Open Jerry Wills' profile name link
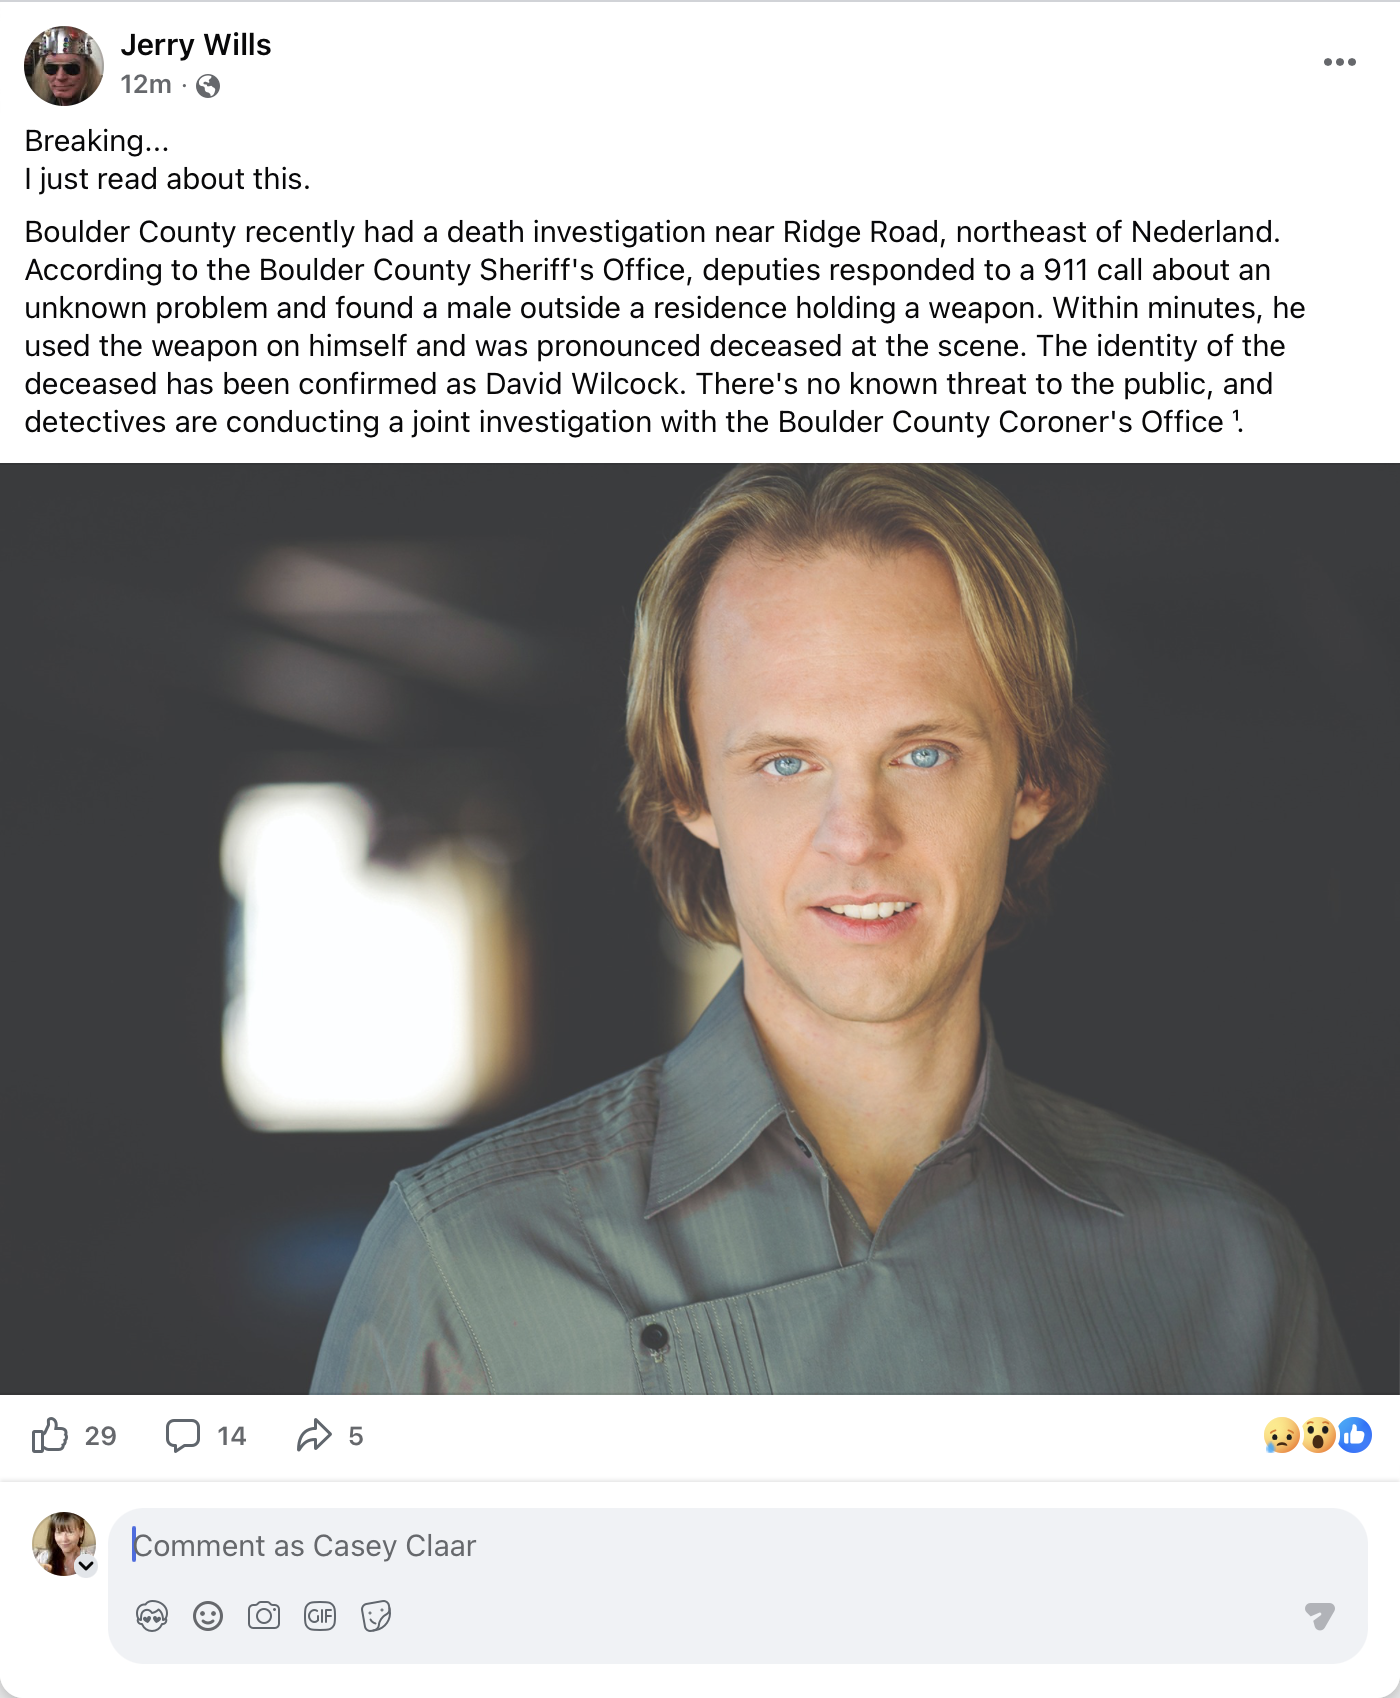Screen dimensions: 1400x1698 (x=196, y=45)
